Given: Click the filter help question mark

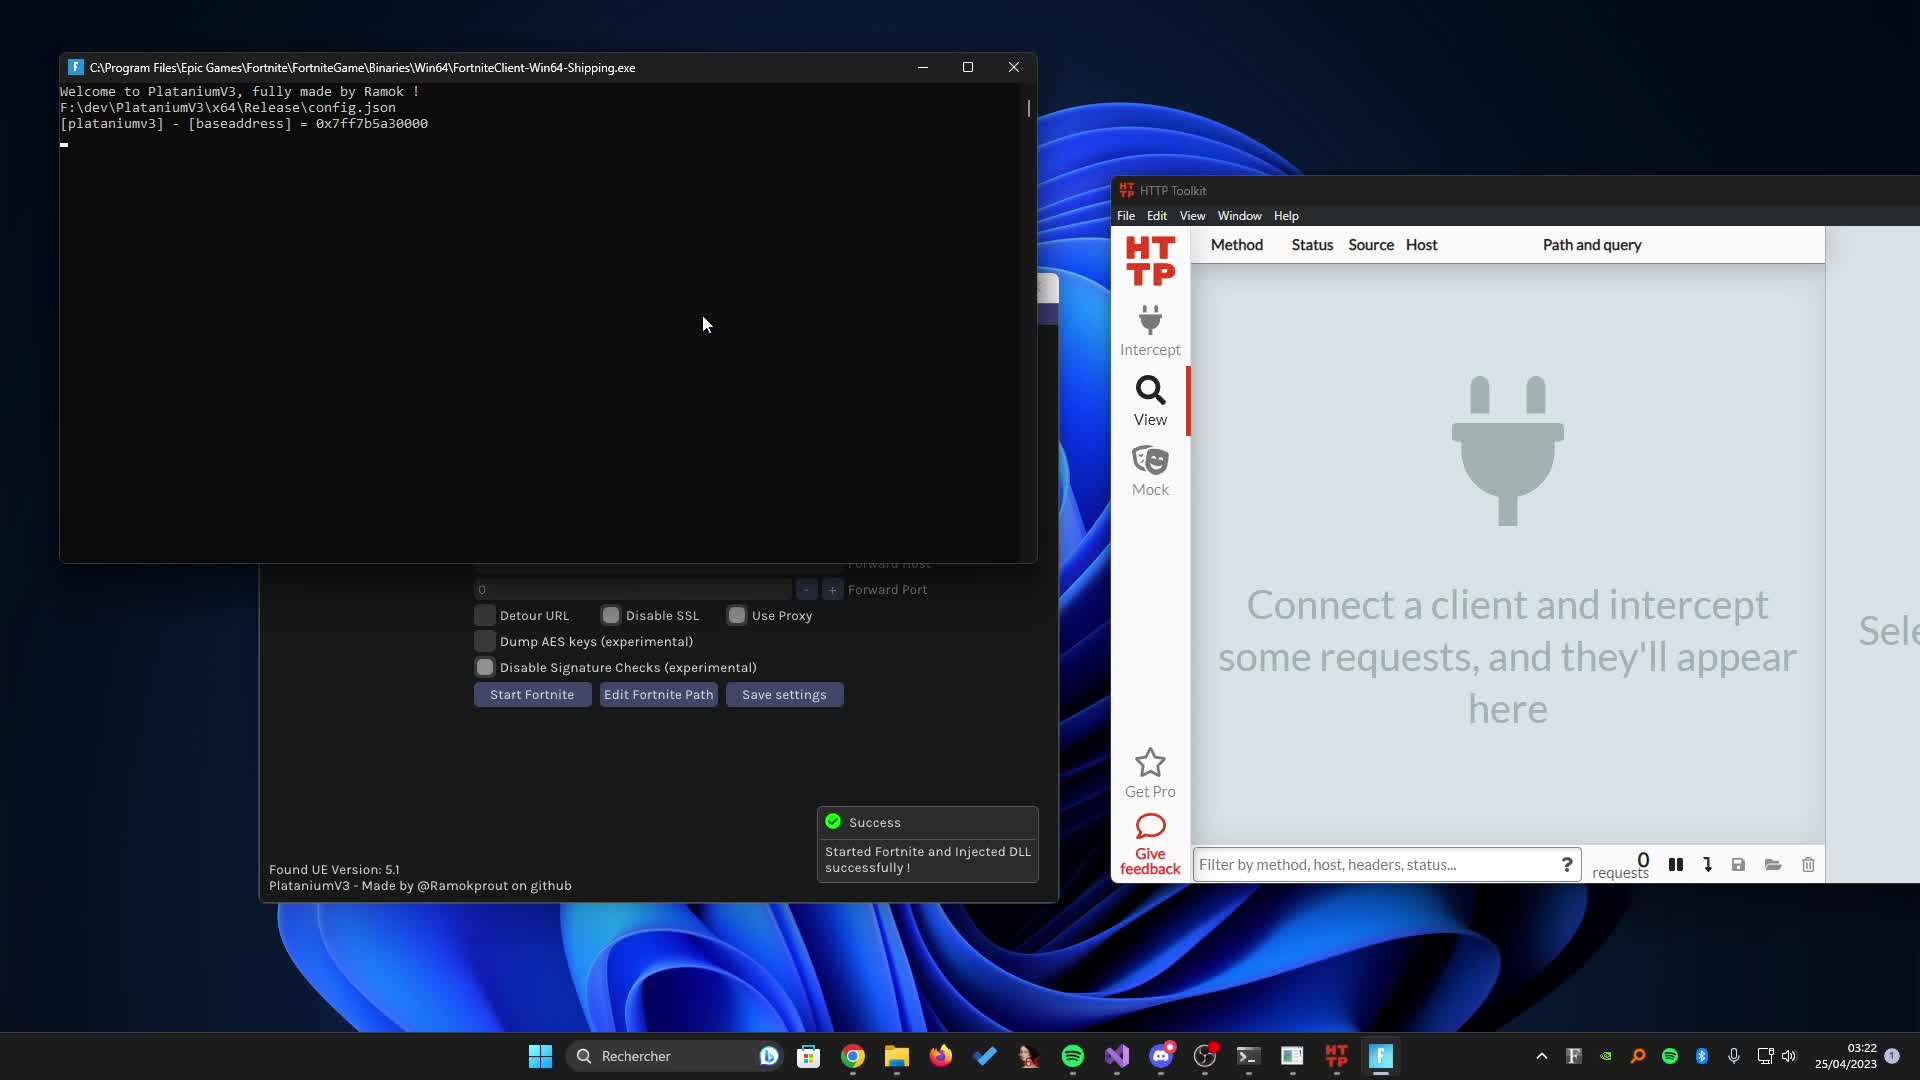Looking at the screenshot, I should point(1567,865).
